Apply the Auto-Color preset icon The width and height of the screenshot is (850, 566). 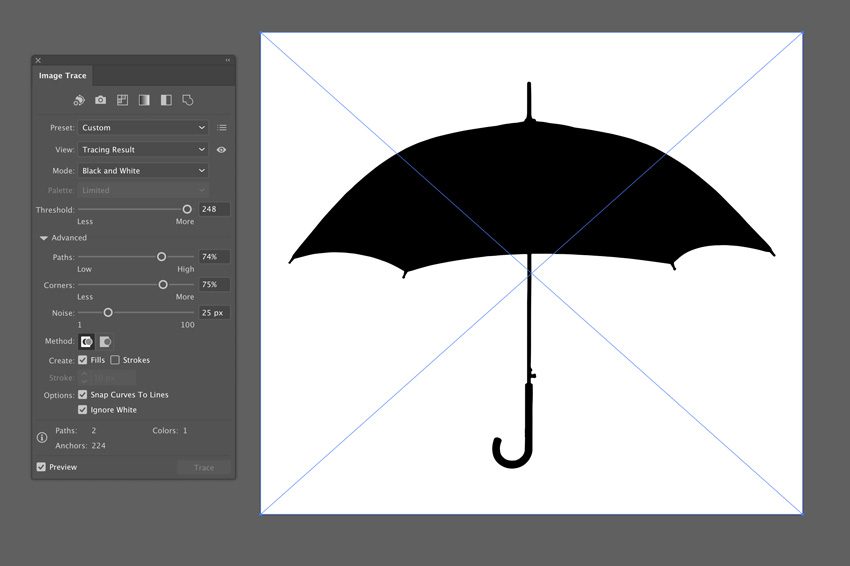pyautogui.click(x=79, y=100)
